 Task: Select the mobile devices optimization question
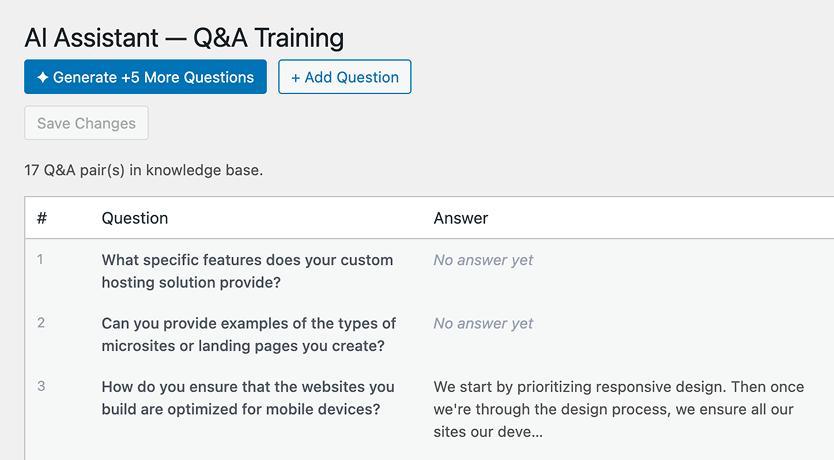pos(247,398)
